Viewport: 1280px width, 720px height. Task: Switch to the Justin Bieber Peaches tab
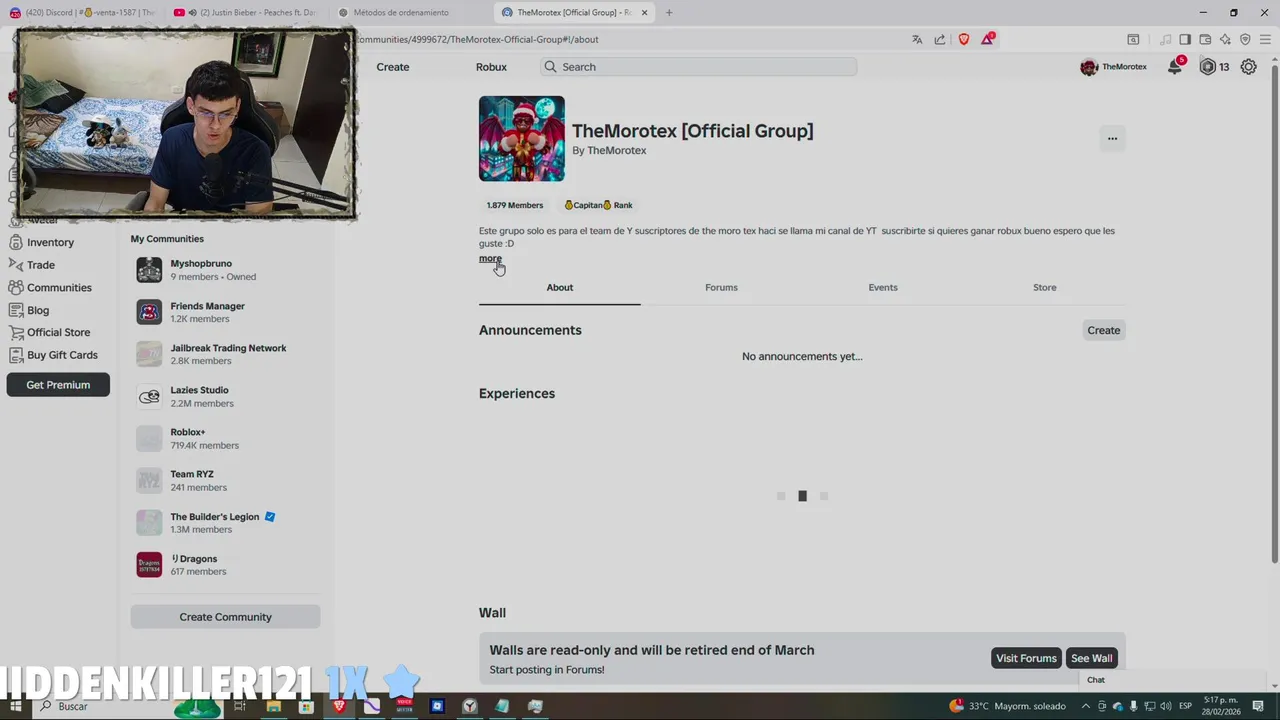point(247,13)
